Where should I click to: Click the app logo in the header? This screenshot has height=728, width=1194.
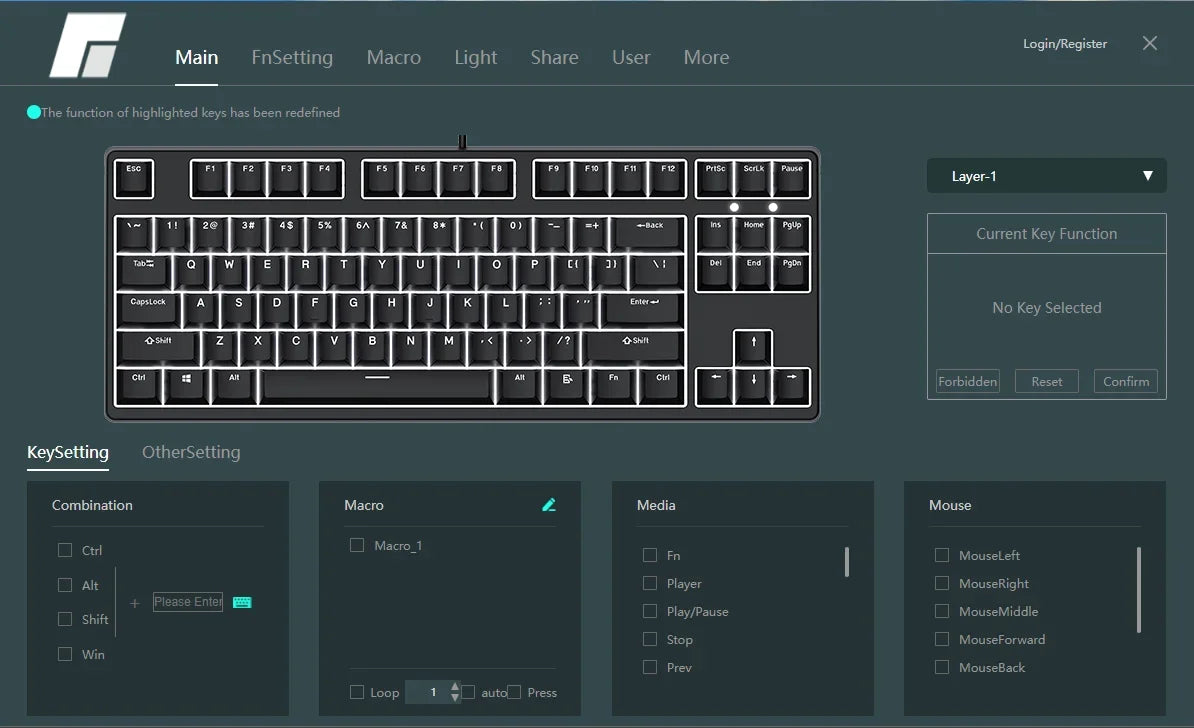[88, 45]
